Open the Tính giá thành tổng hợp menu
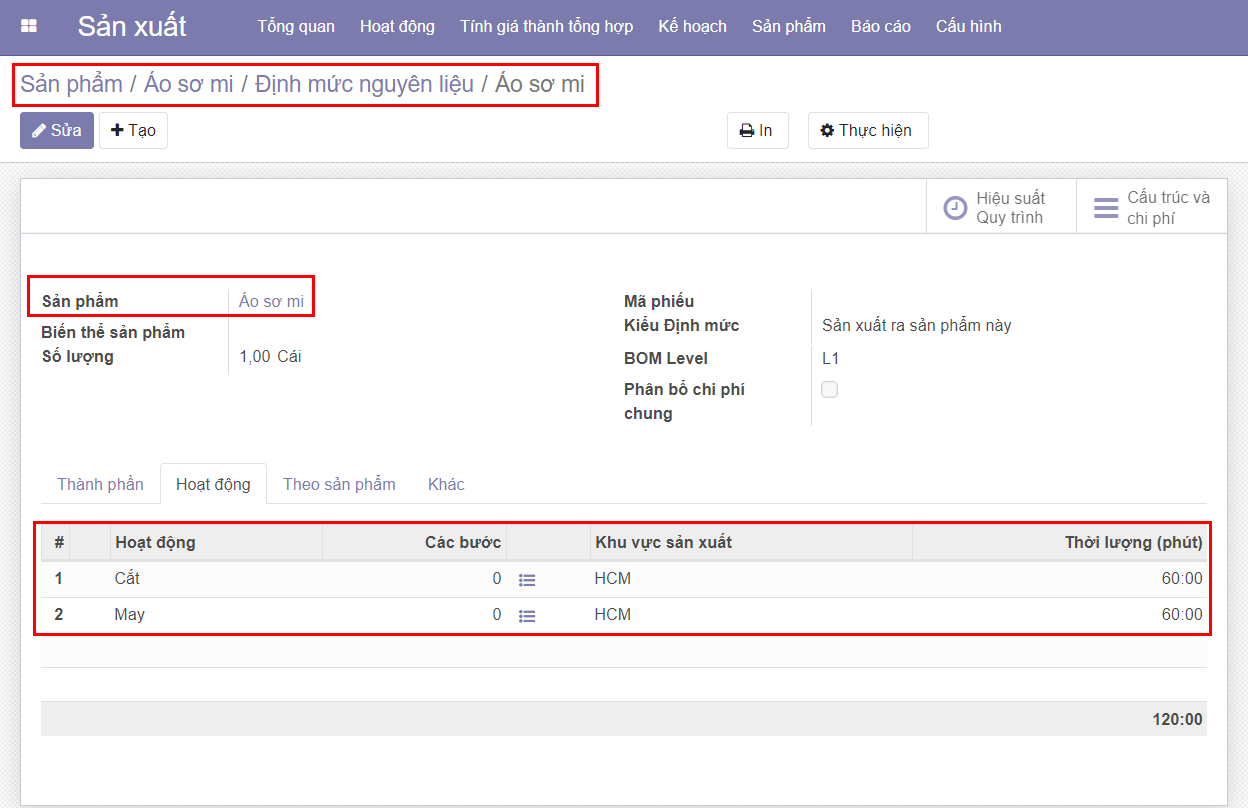1248x808 pixels. (x=546, y=27)
